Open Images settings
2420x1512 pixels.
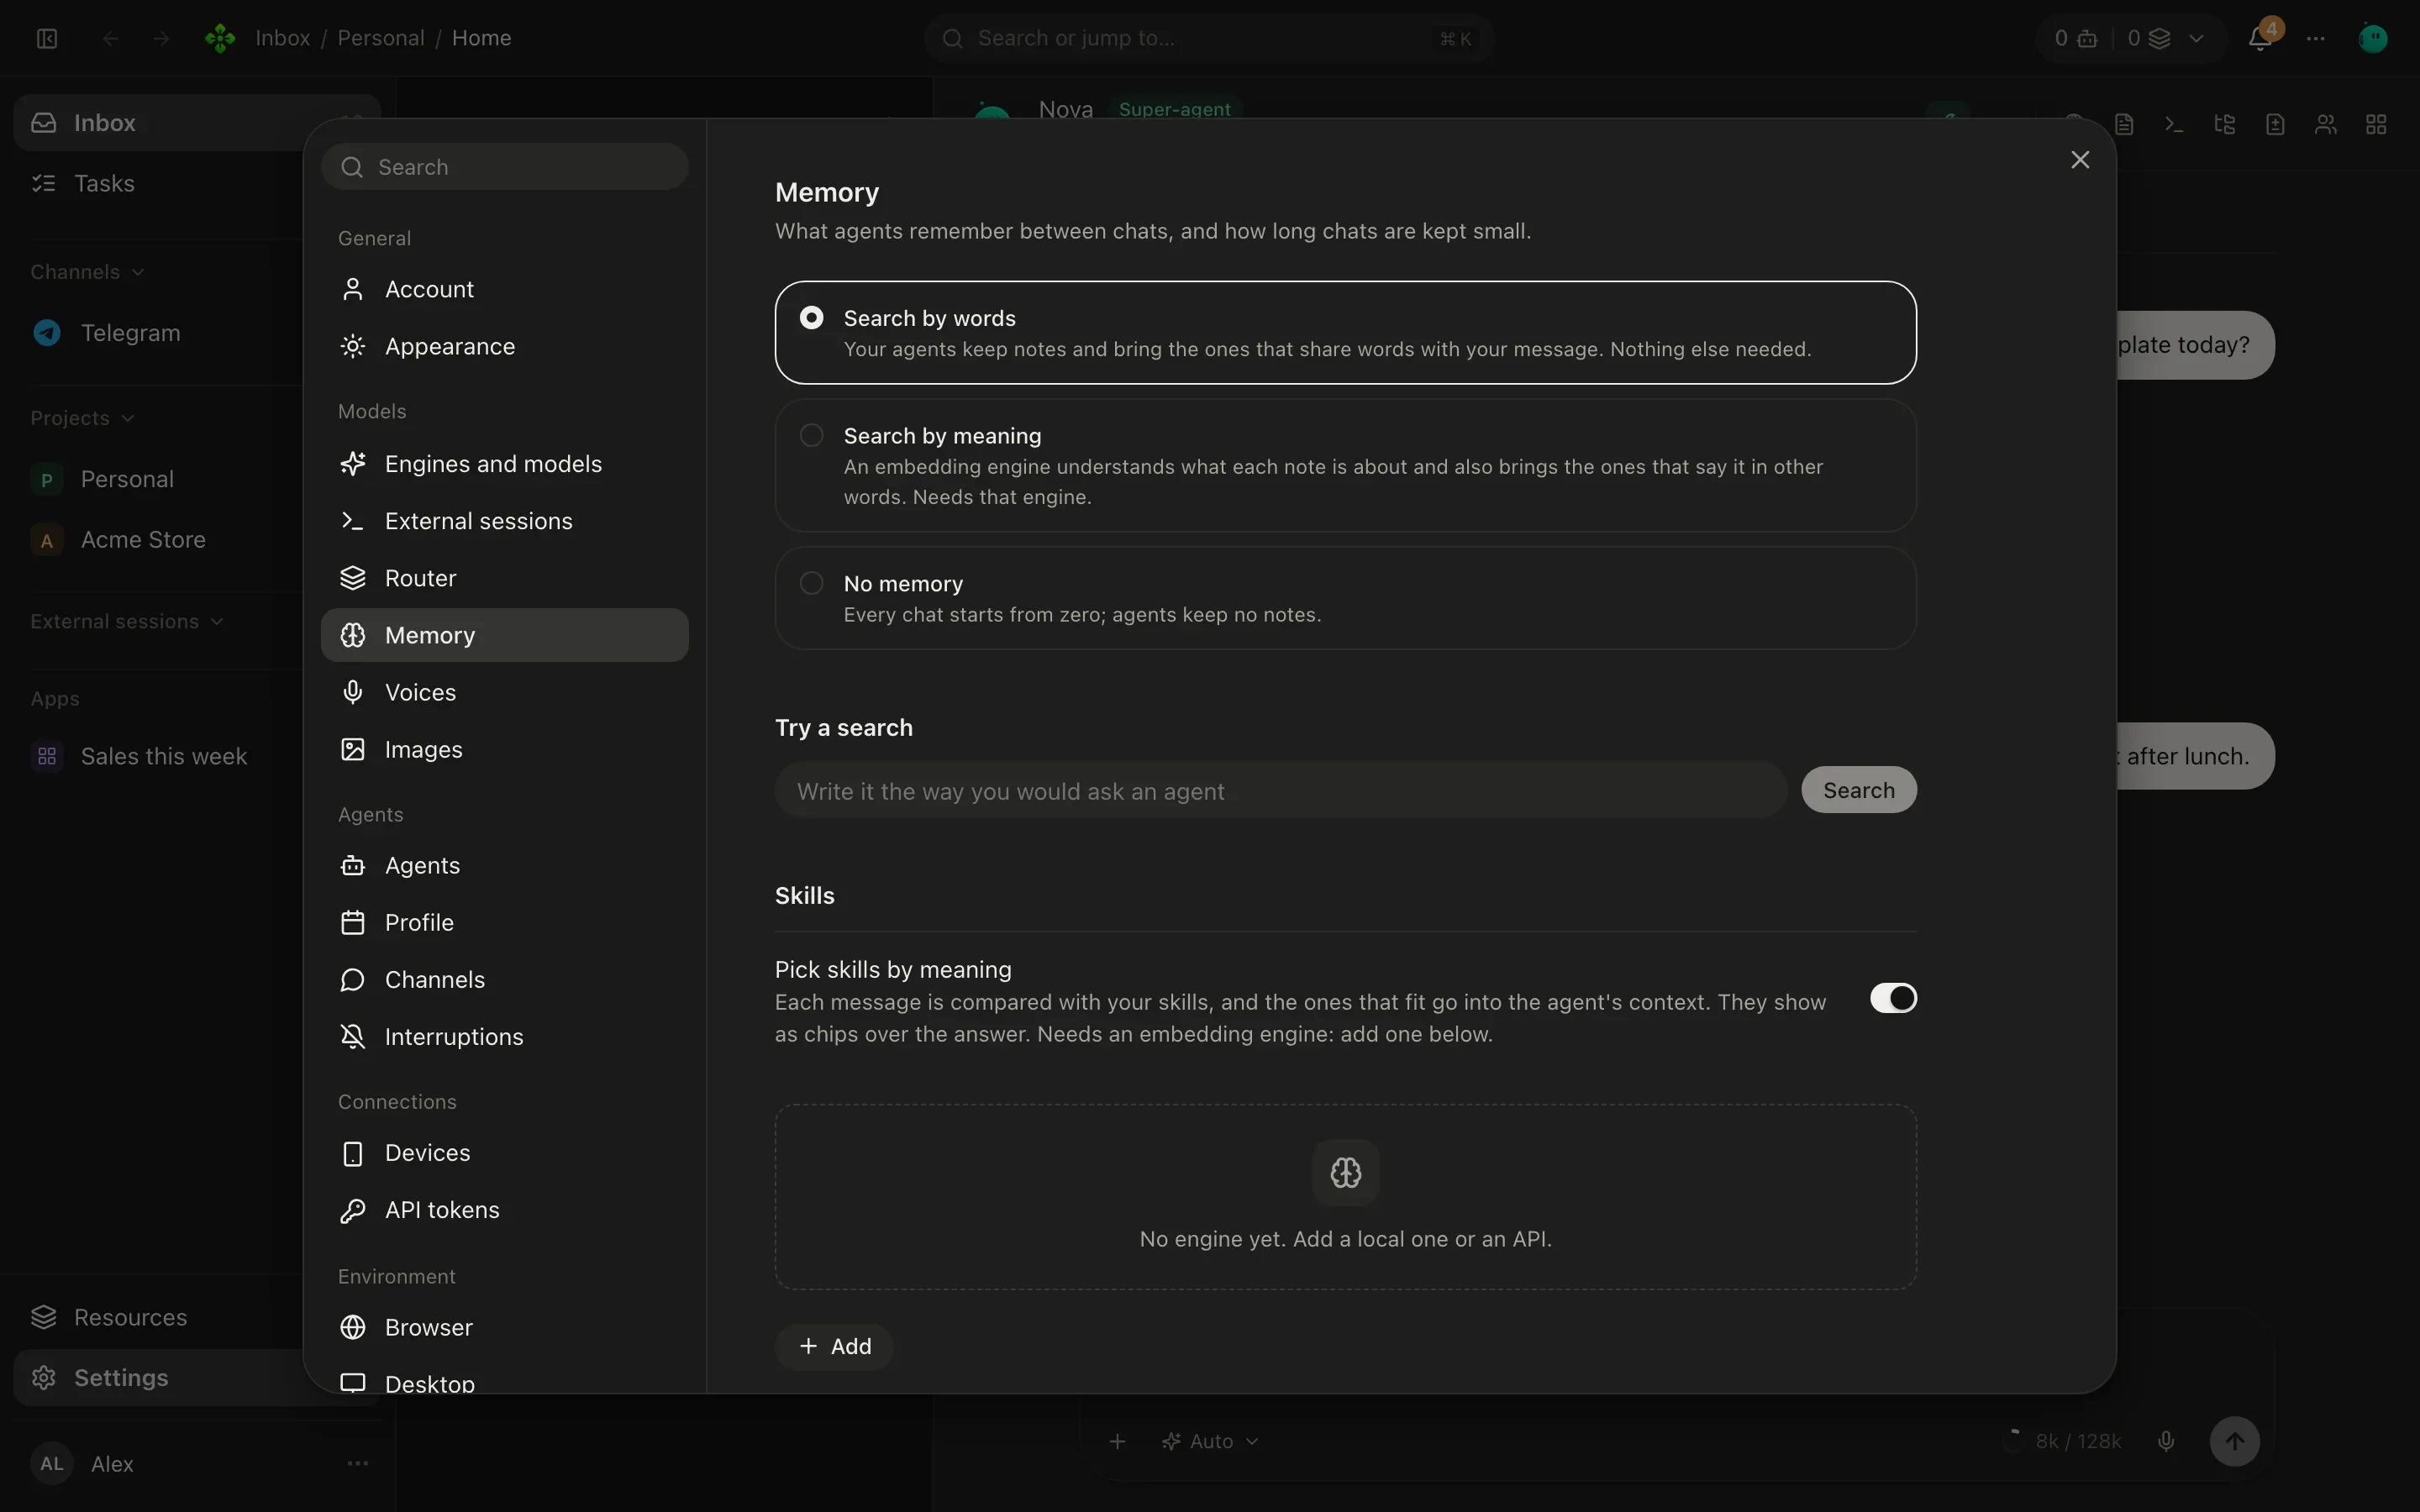click(504, 749)
